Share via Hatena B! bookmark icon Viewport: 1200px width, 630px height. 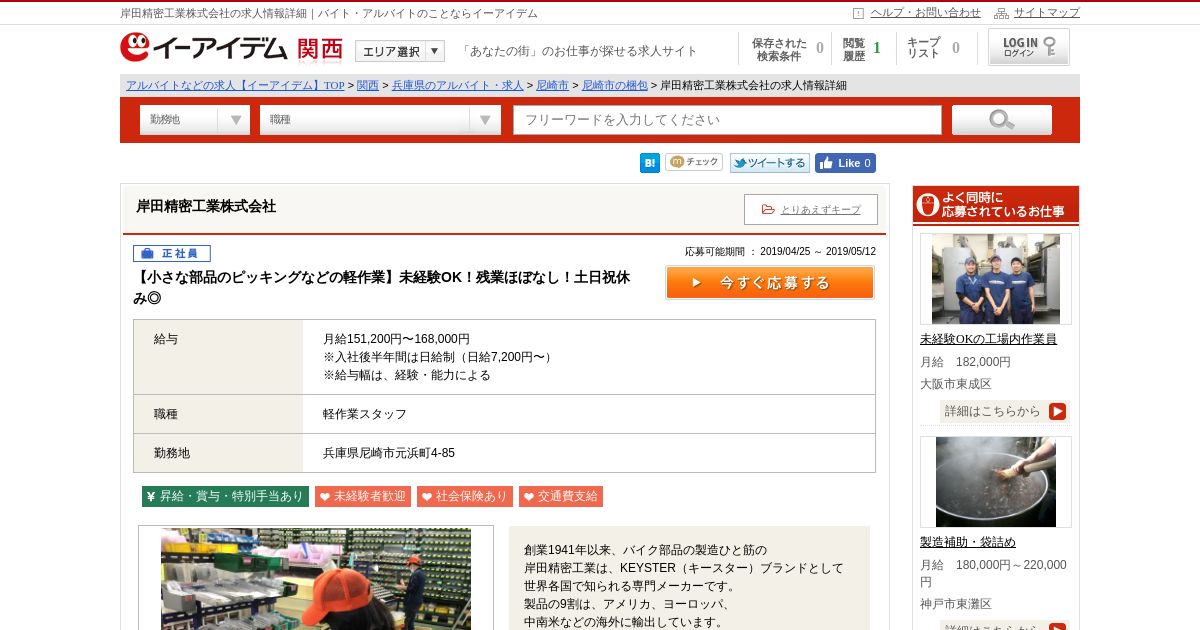click(650, 163)
